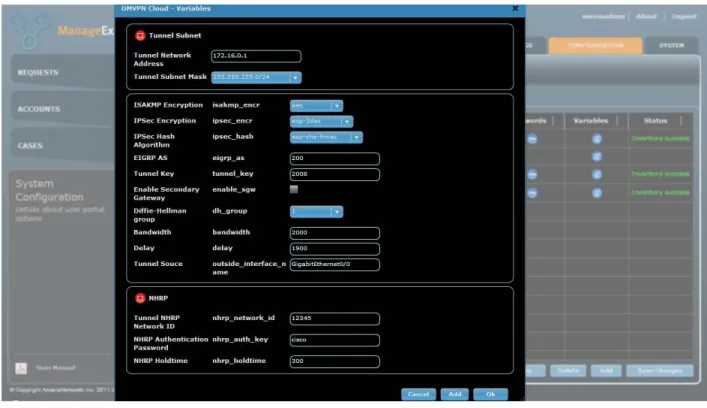Click the NHRP Authentication Password field

335,340
